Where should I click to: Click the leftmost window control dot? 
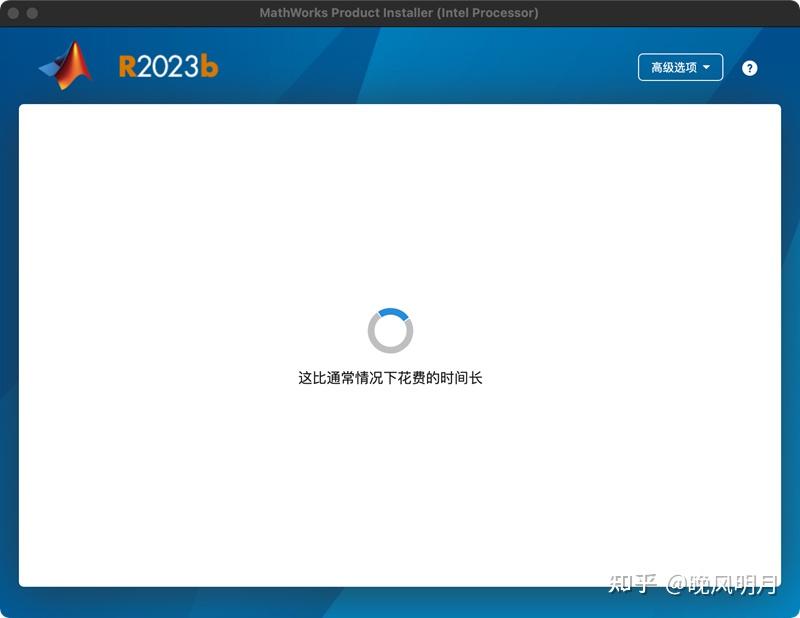point(14,13)
